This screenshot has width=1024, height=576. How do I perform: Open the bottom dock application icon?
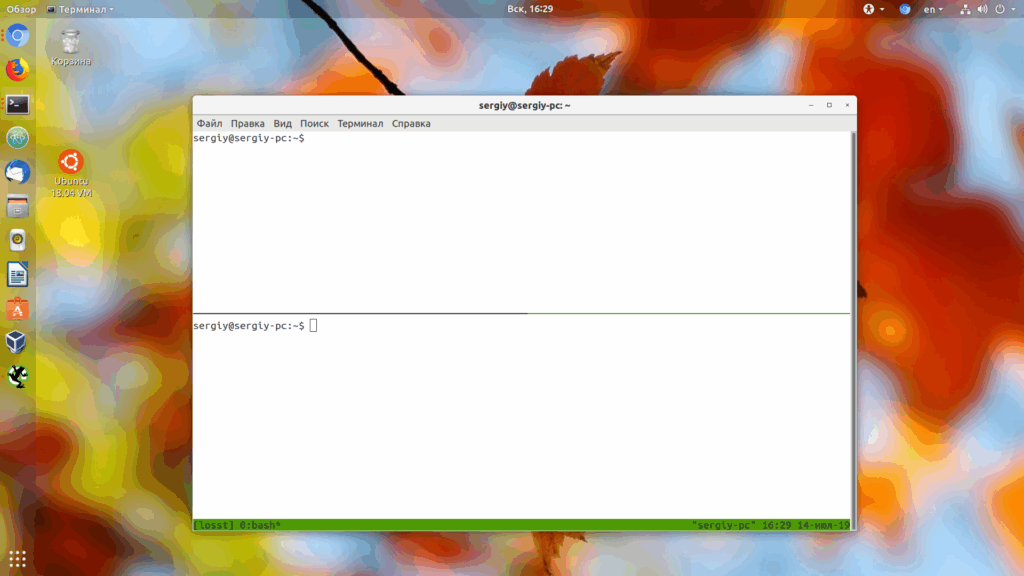(x=18, y=376)
